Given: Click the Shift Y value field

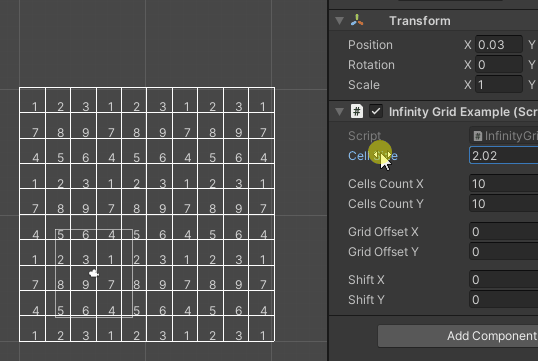Looking at the screenshot, I should 503,300.
